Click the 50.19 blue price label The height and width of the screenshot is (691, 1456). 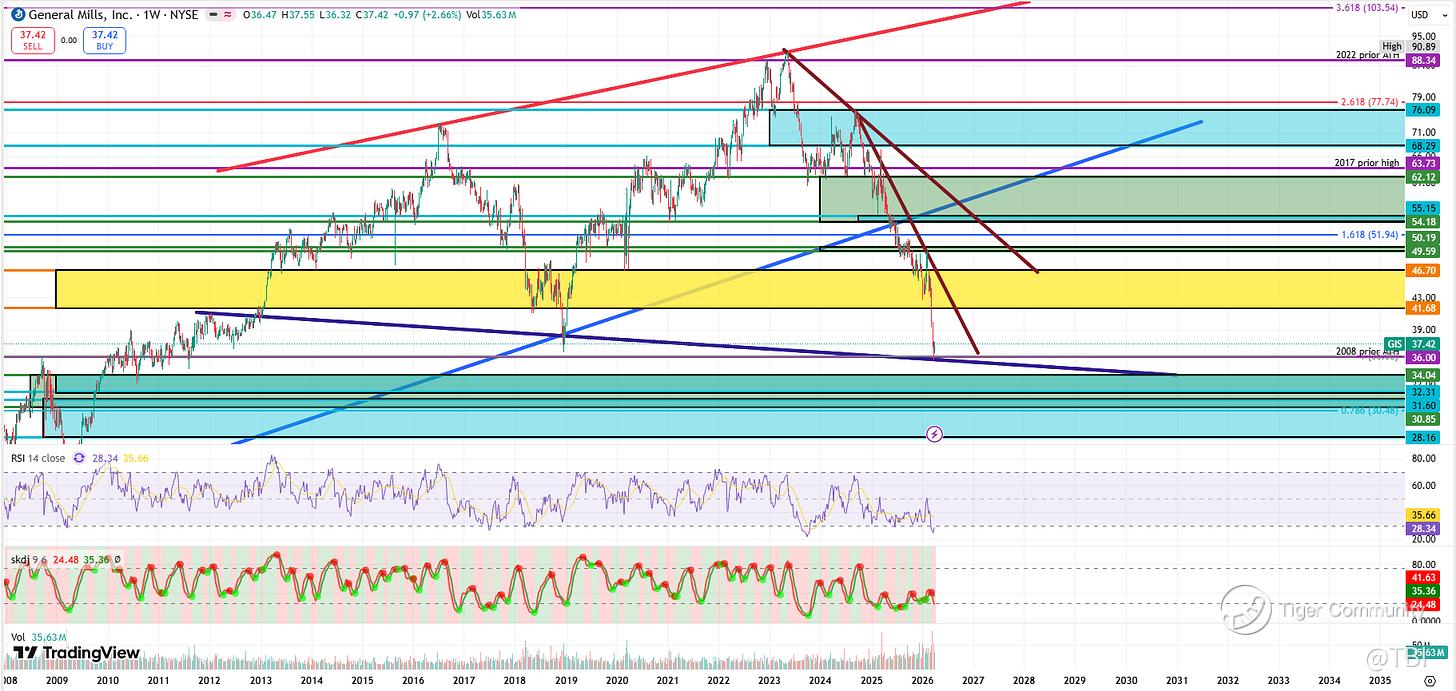(1422, 238)
